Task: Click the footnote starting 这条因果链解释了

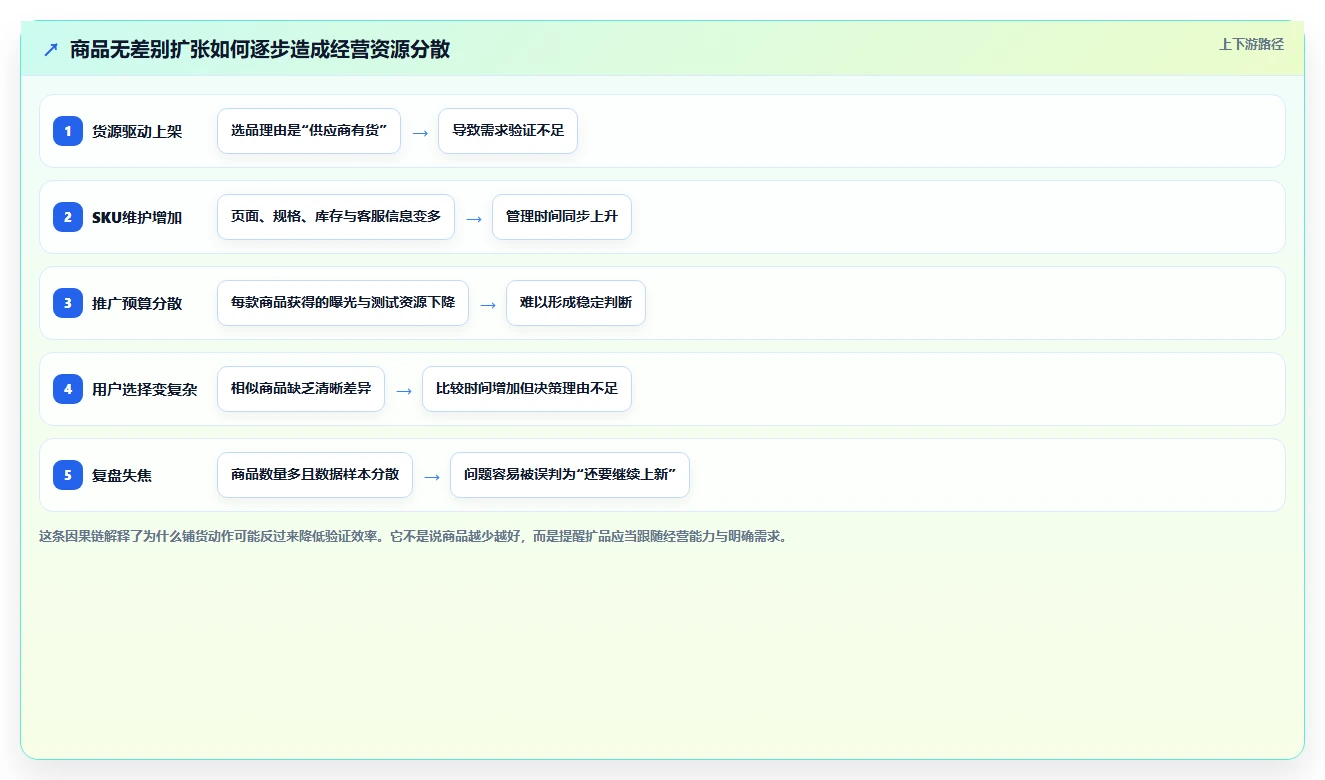Action: coord(414,536)
